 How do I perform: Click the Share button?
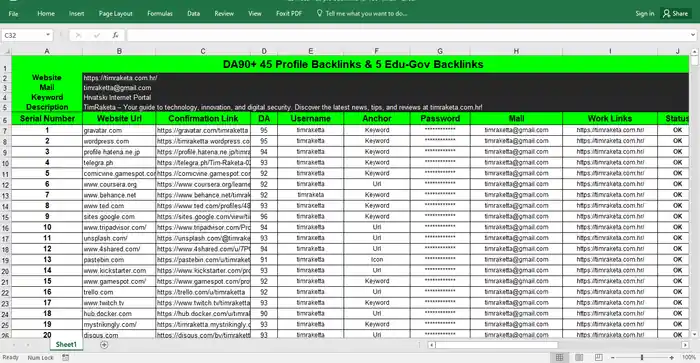pyautogui.click(x=675, y=13)
